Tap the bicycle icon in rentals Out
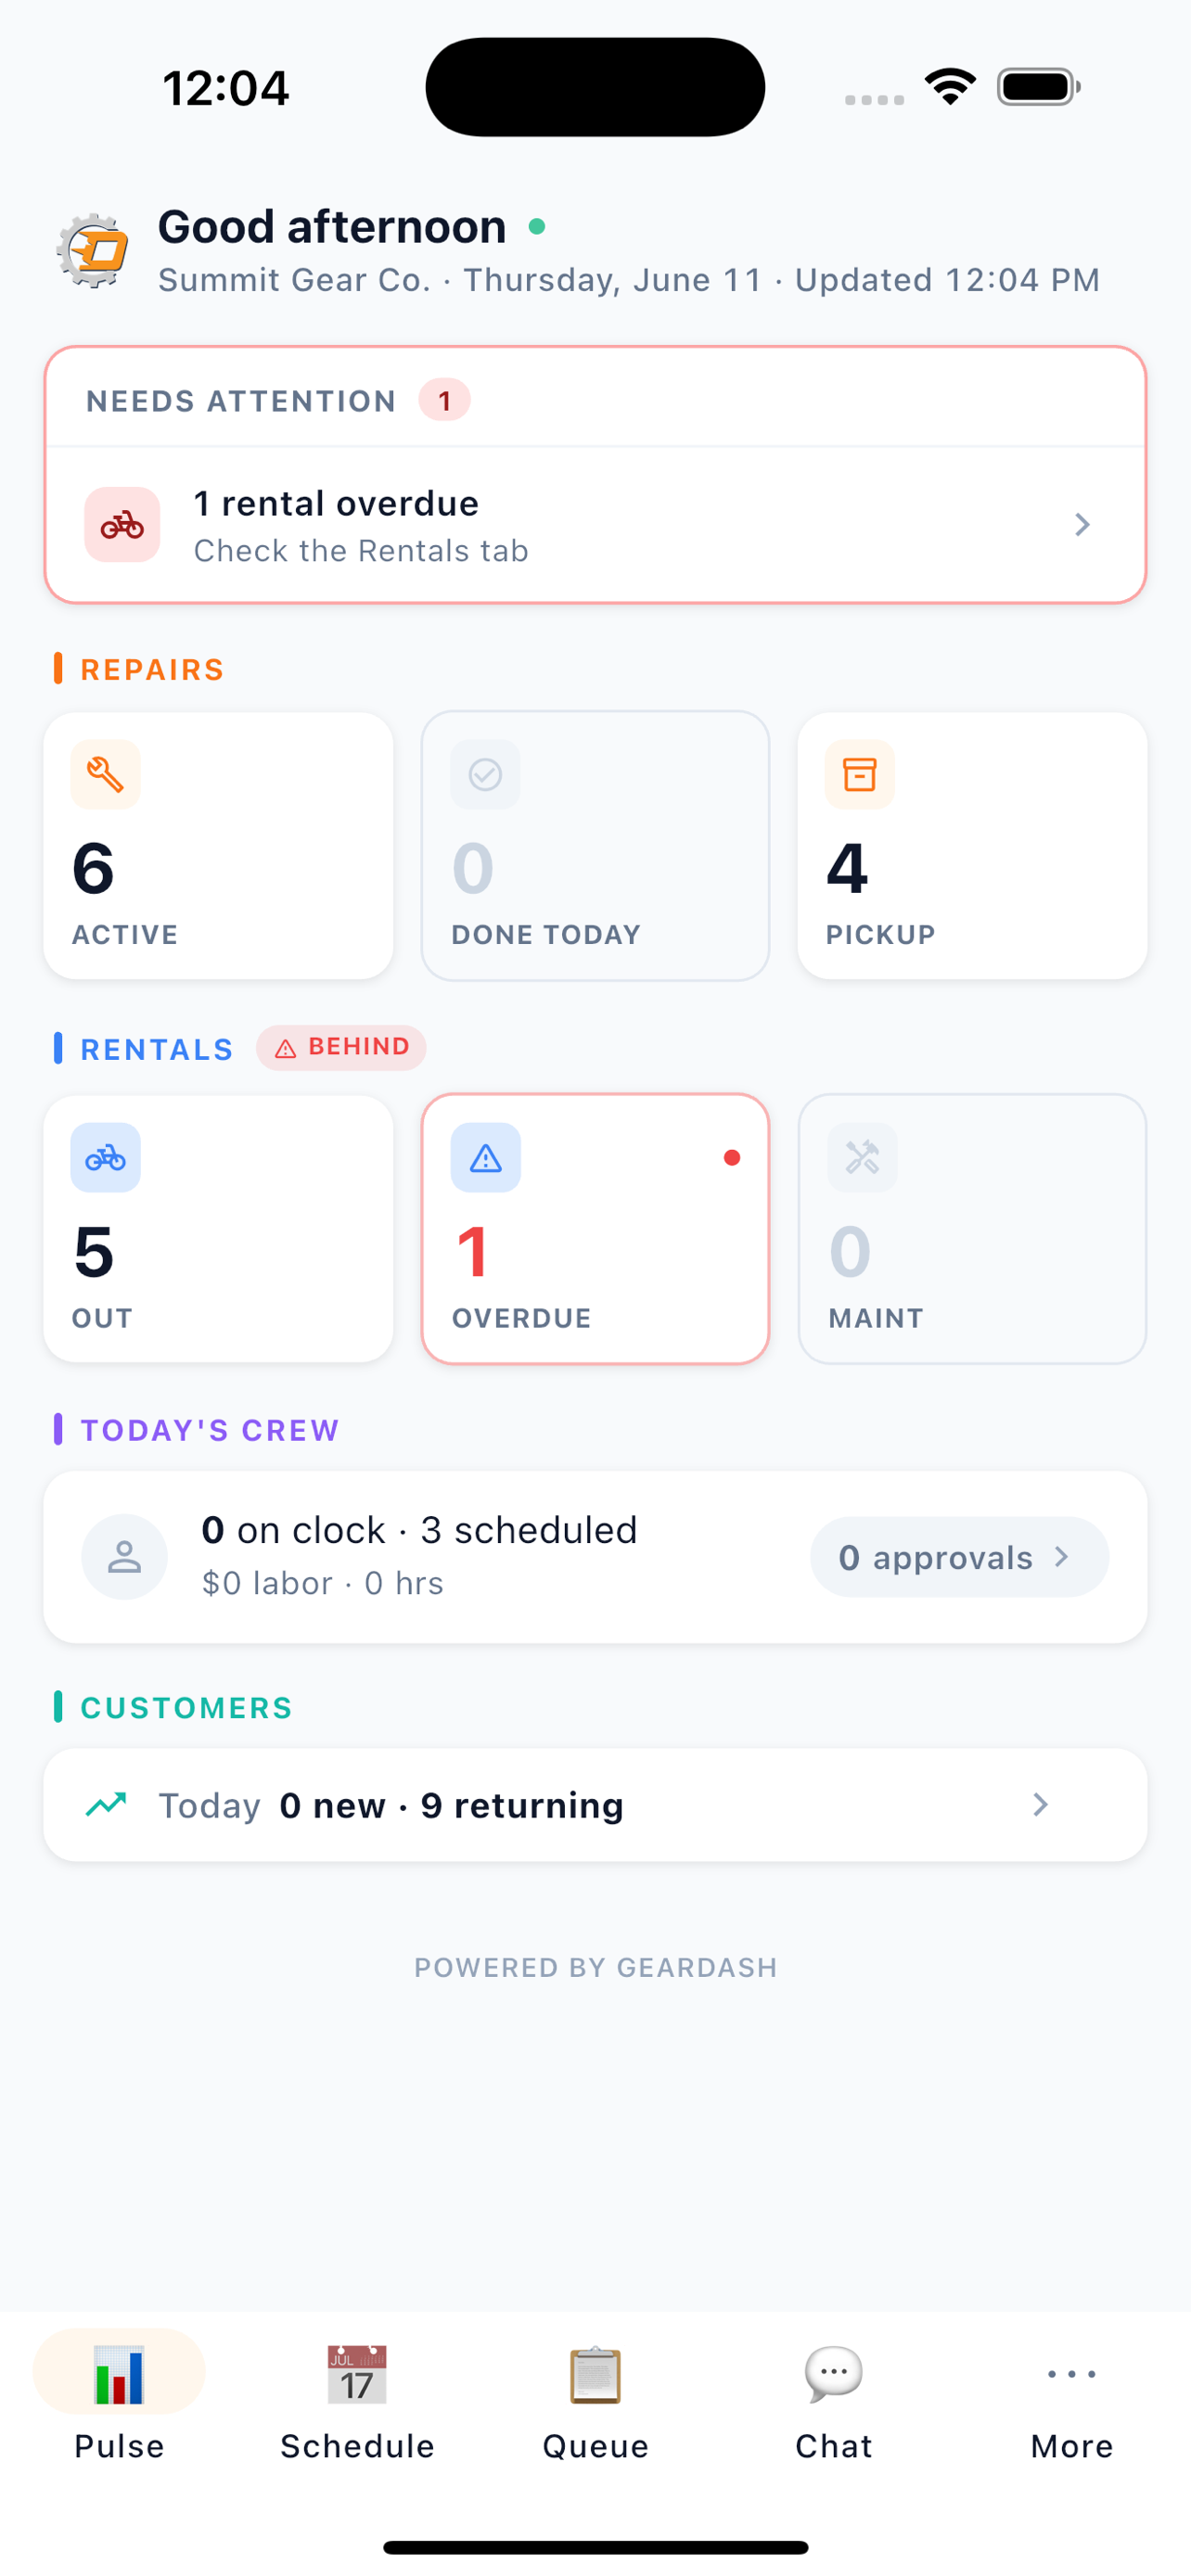The height and width of the screenshot is (2576, 1191). click(x=105, y=1158)
